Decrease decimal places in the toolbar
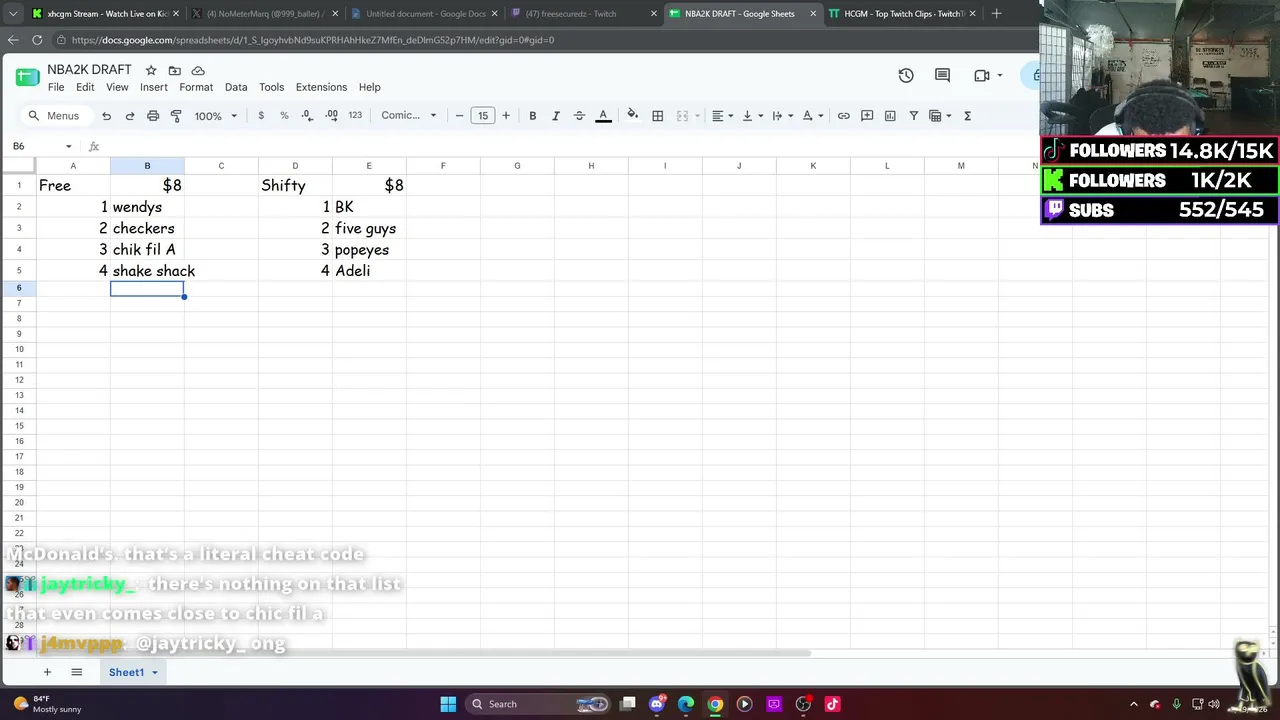 coord(308,116)
